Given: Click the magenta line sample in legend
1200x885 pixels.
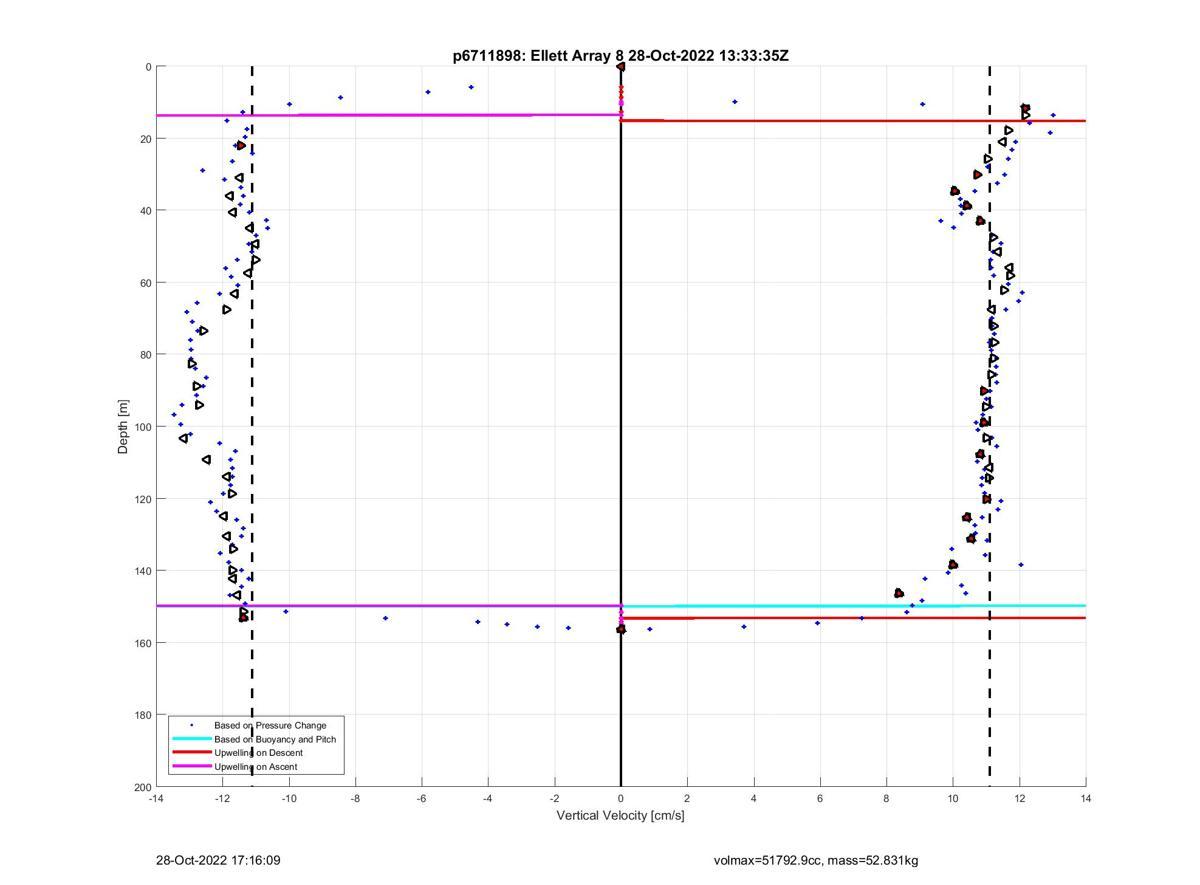Looking at the screenshot, I should [191, 767].
